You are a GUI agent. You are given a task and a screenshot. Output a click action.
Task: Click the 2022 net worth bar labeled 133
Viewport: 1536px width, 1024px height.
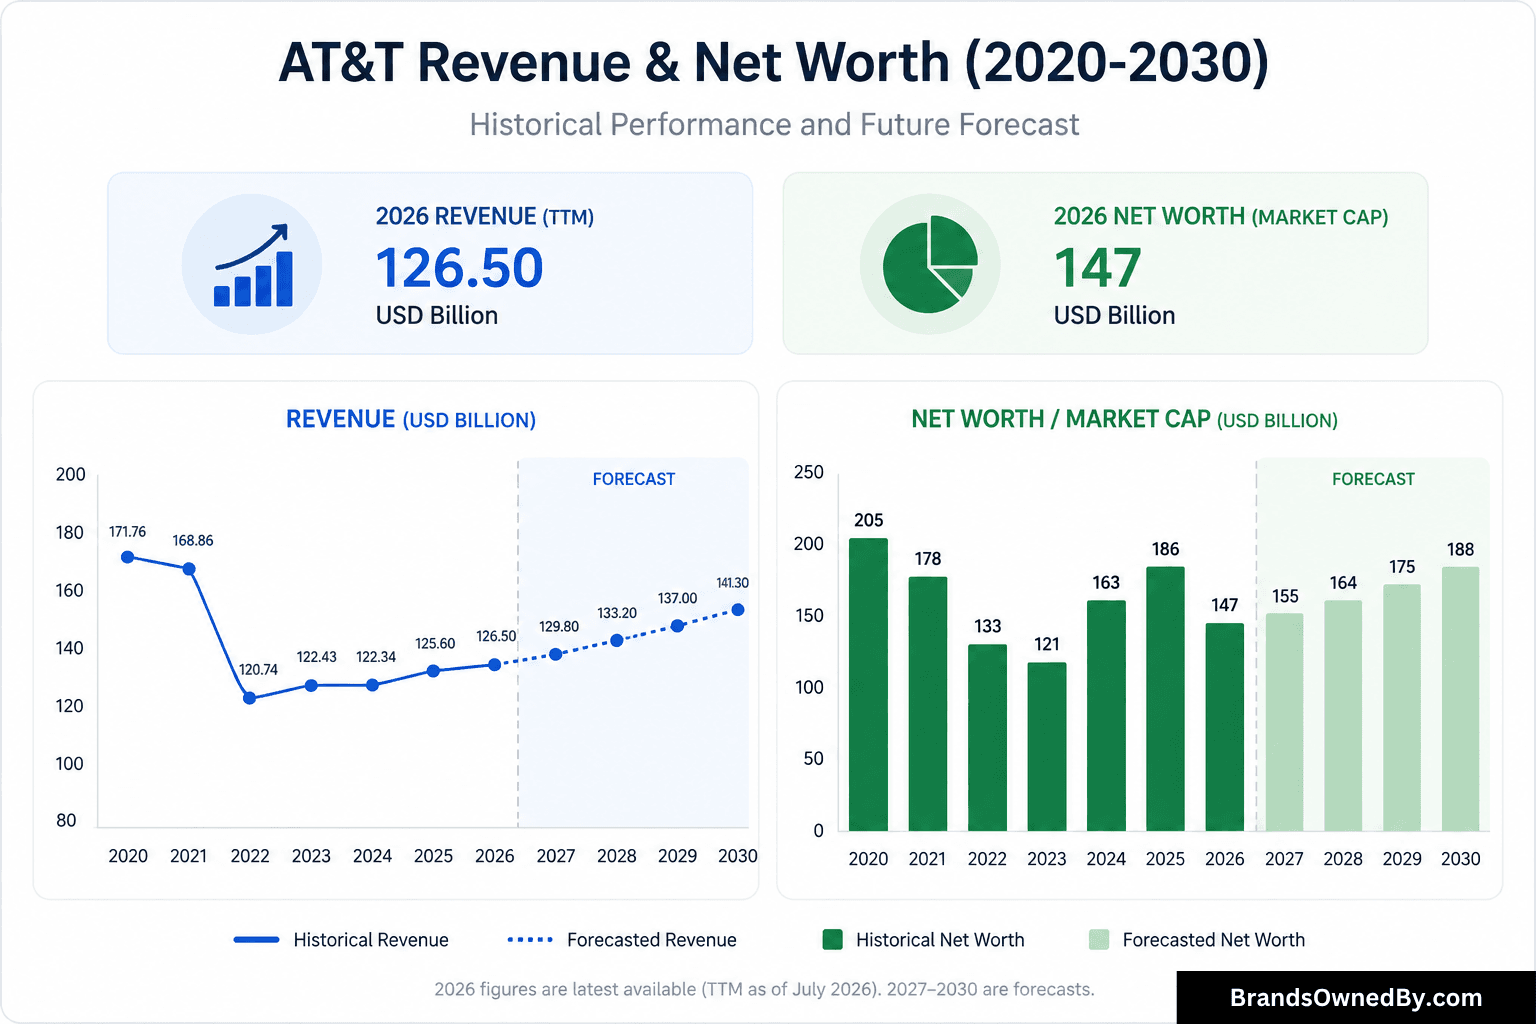point(987,737)
